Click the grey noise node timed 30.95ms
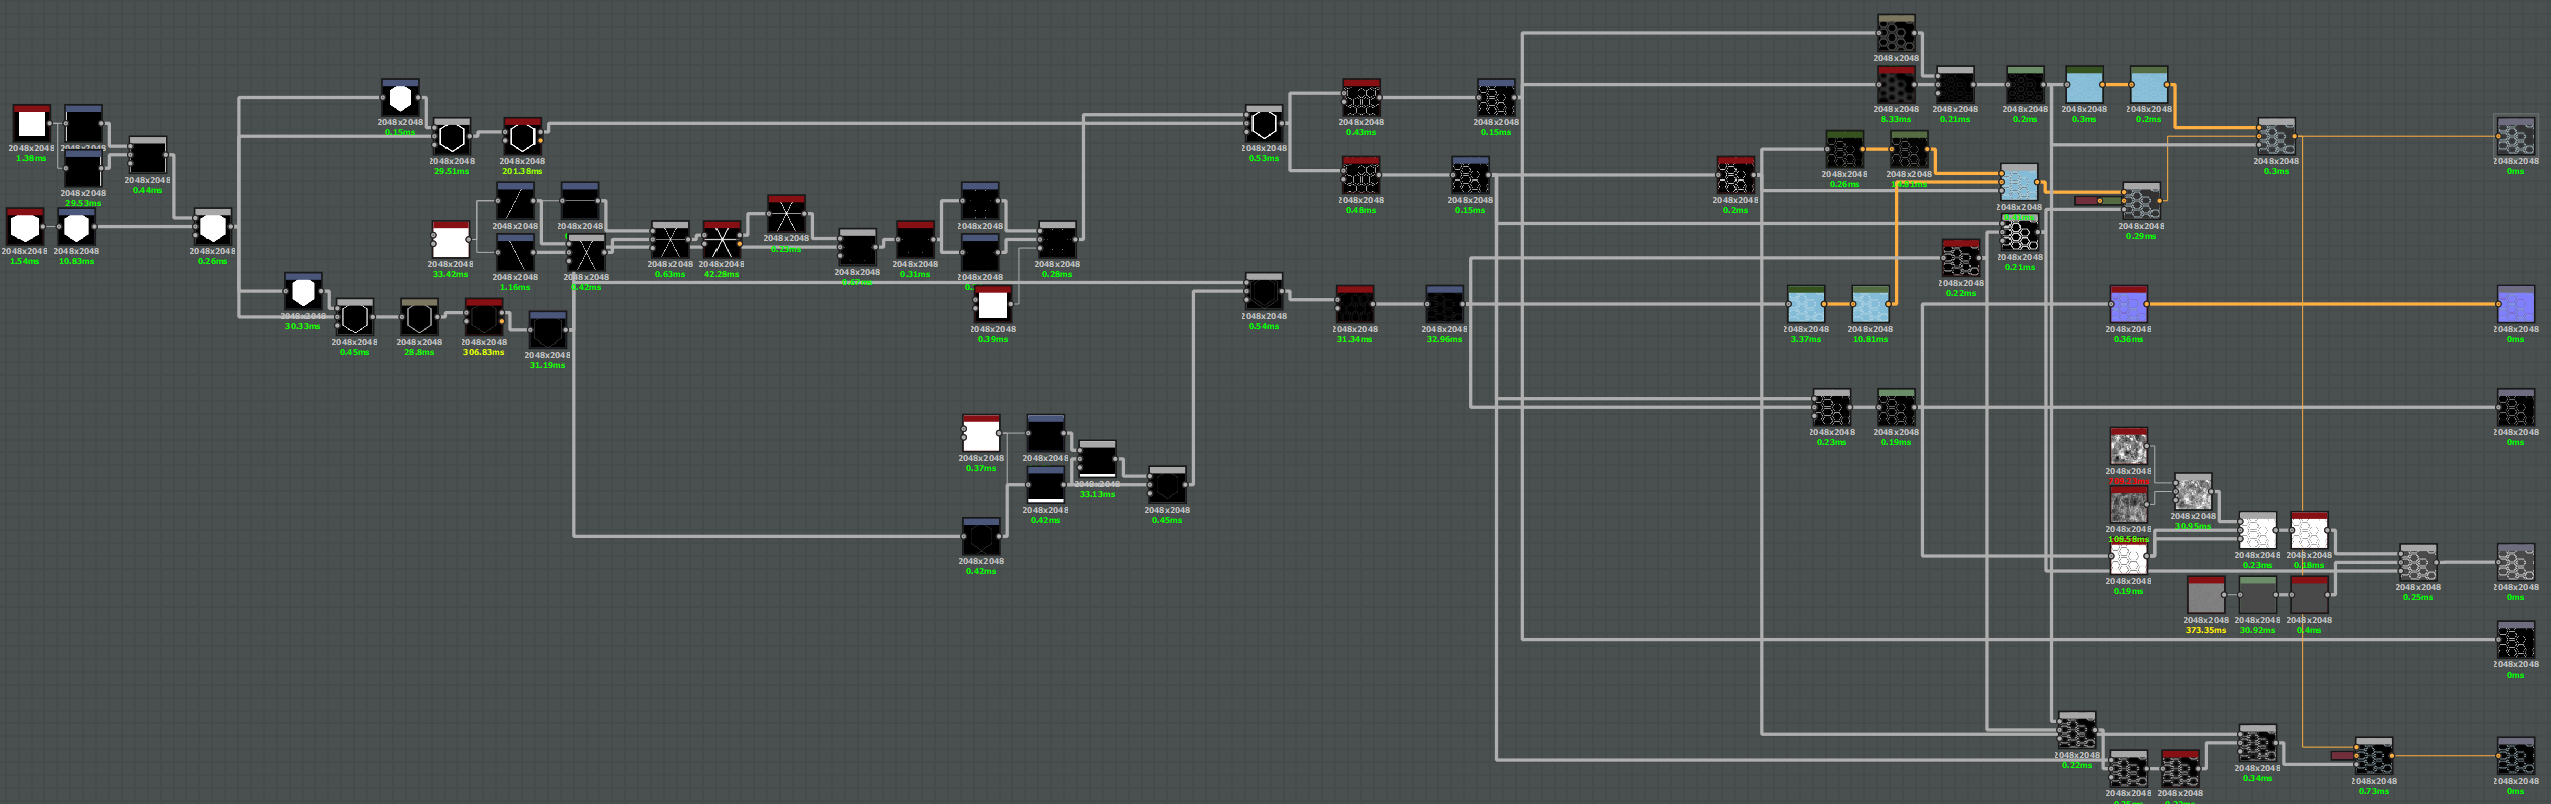Screen dimensions: 2551x804 coord(2192,493)
